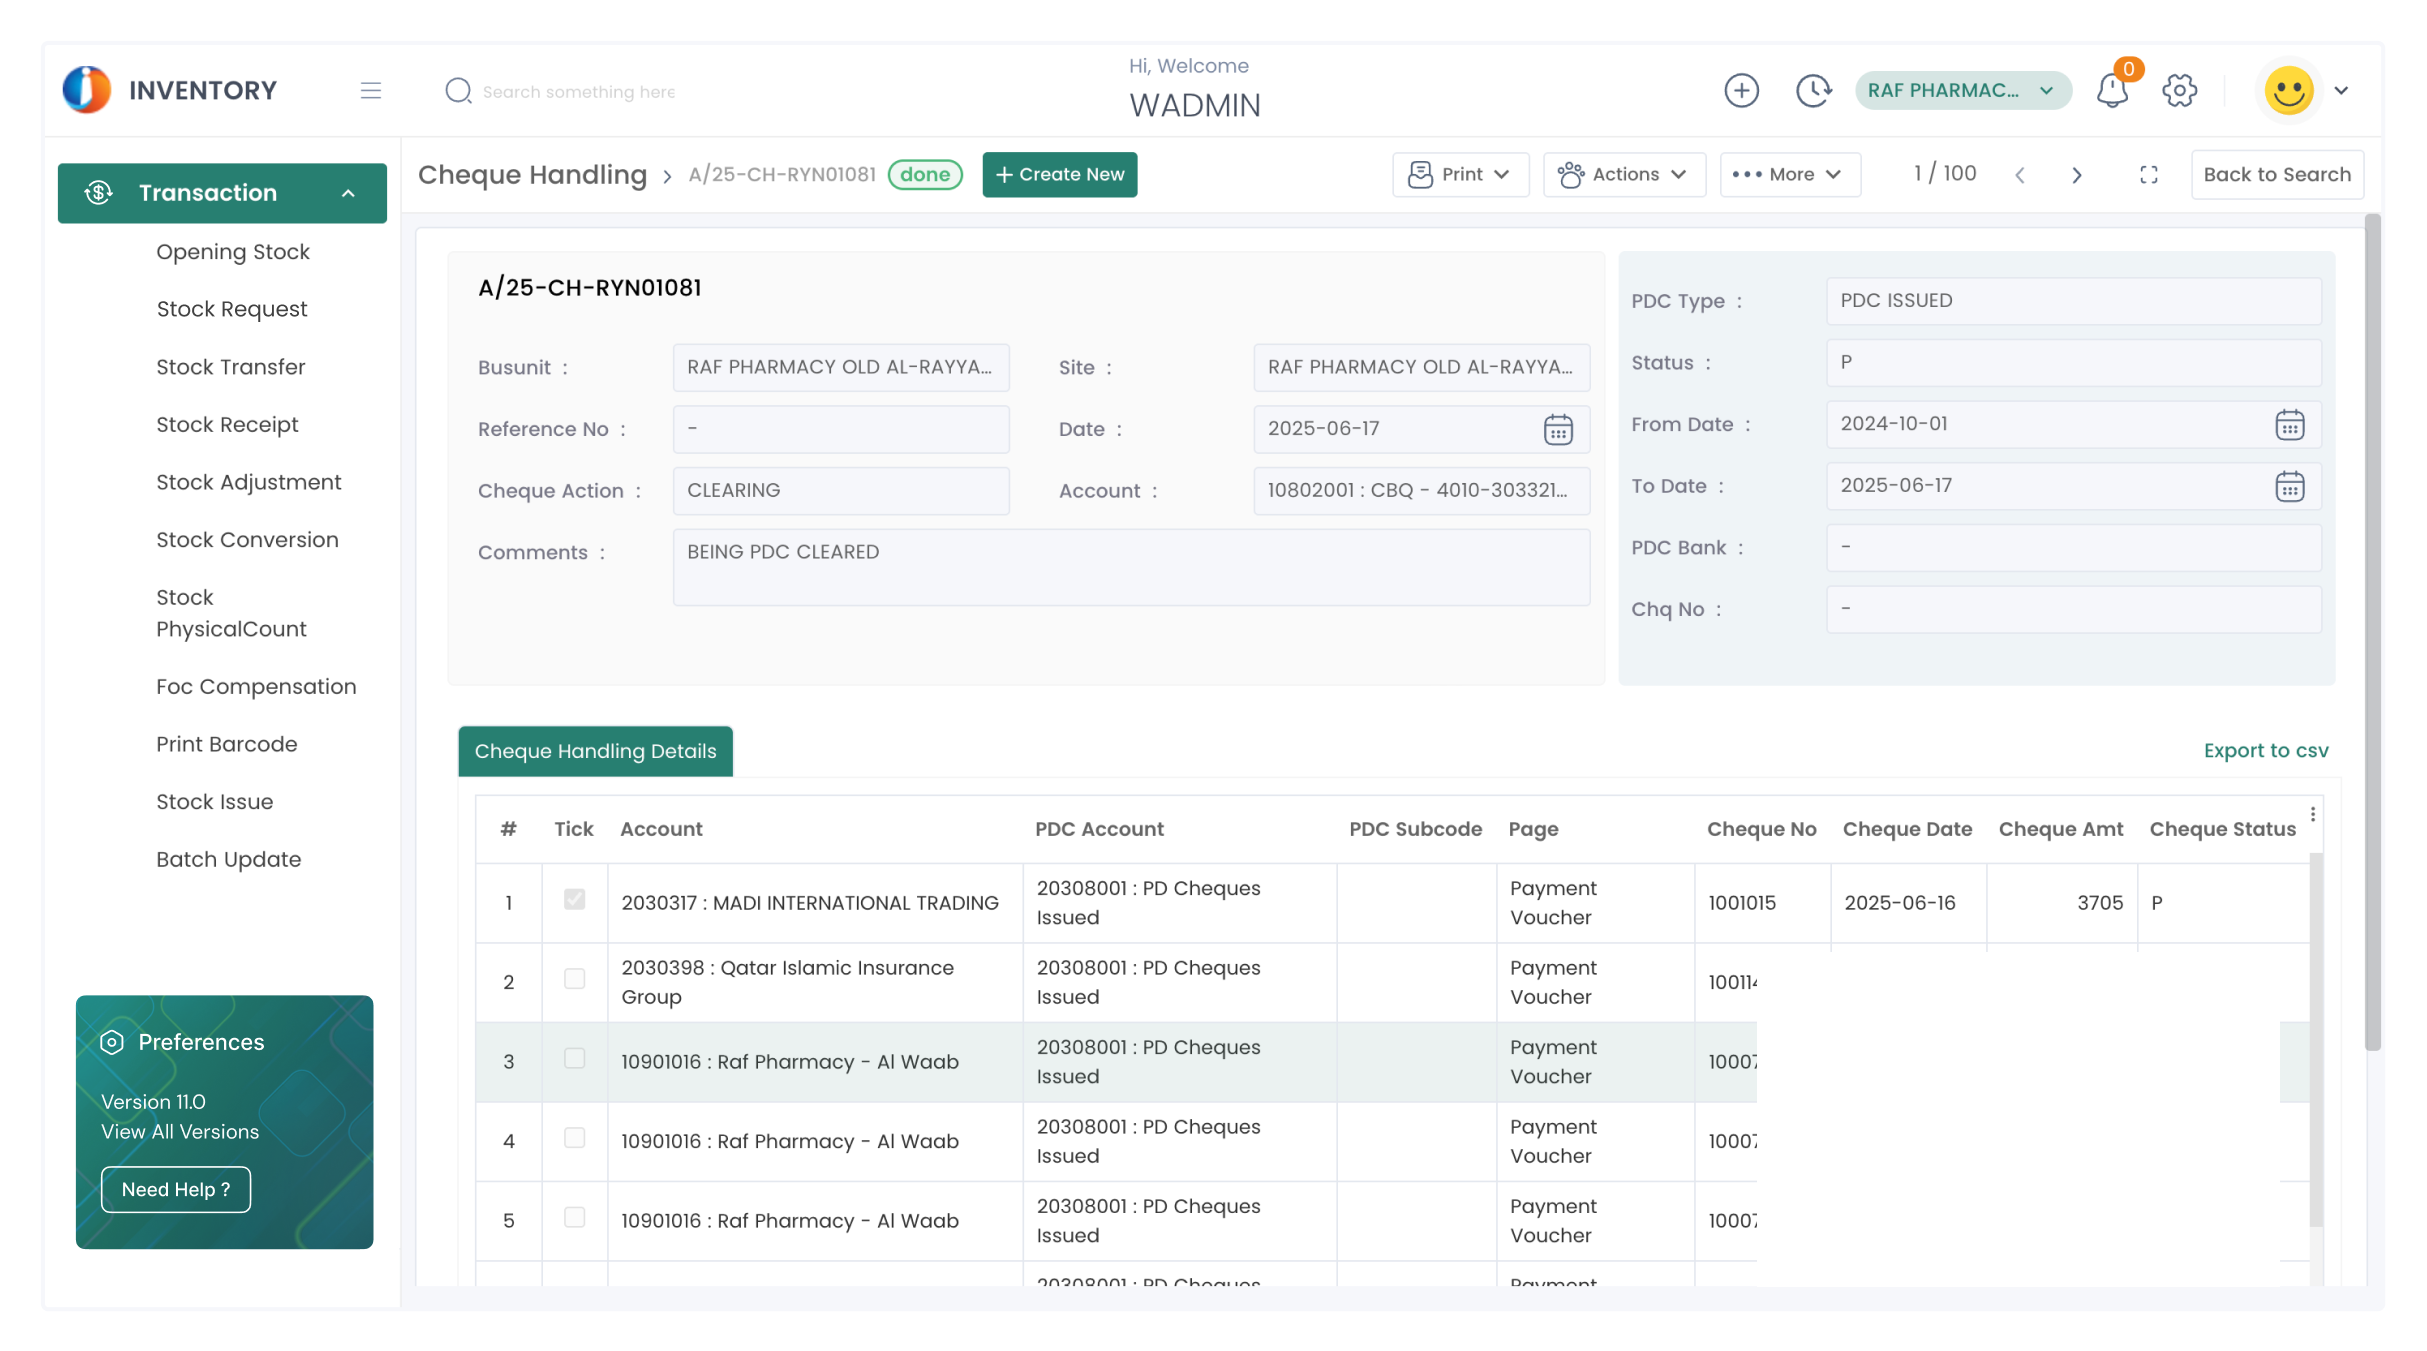
Task: Go to next record arrow
Action: pyautogui.click(x=2077, y=175)
